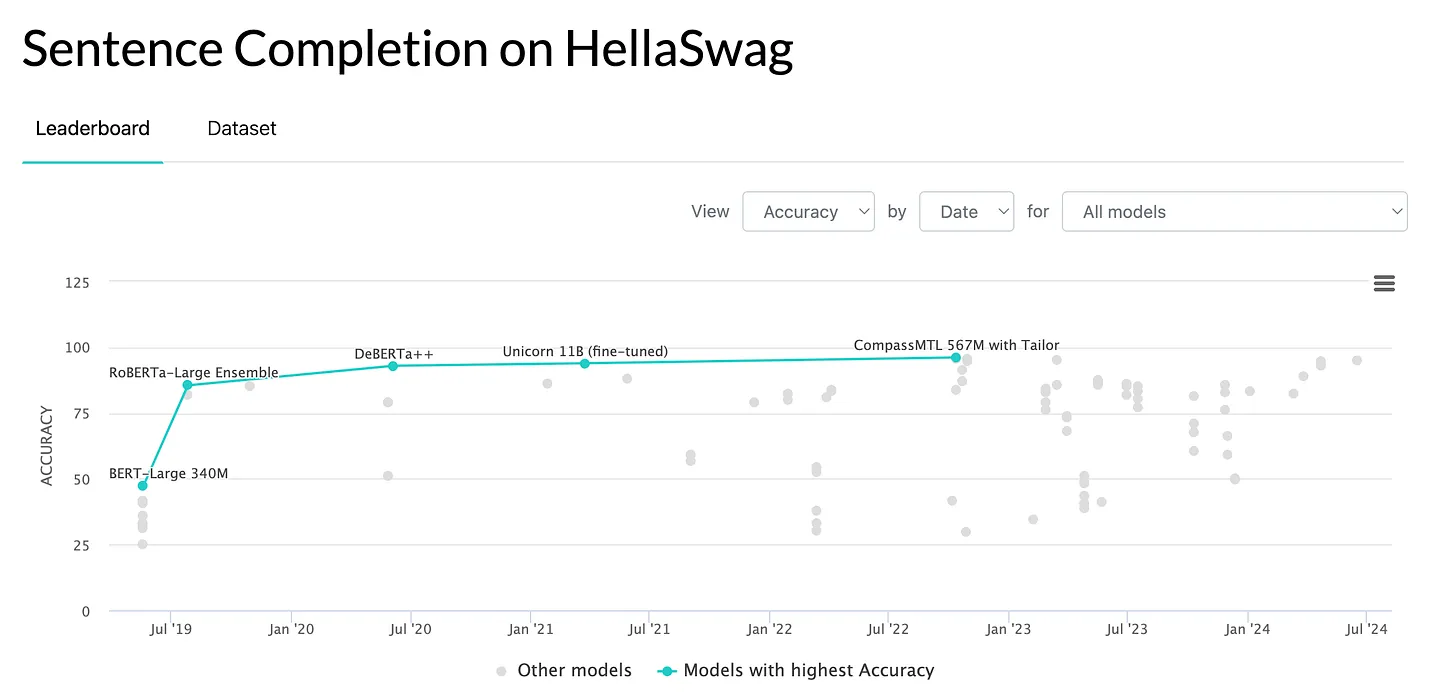This screenshot has width=1456, height=695.
Task: Select the RoBERTa-Large Ensemble data point
Action: point(189,383)
